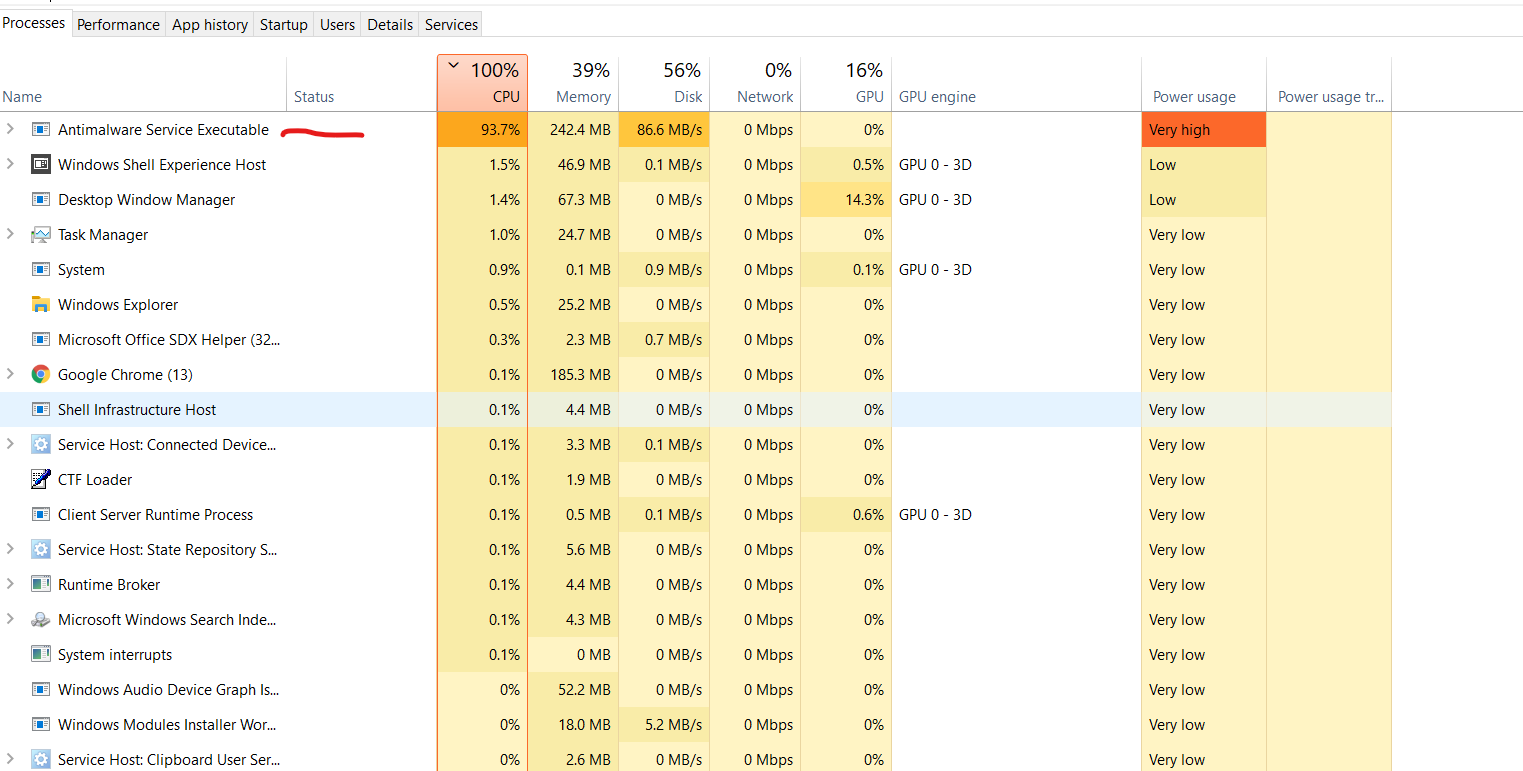1523x771 pixels.
Task: Click the CTF Loader pen icon
Action: tap(41, 480)
